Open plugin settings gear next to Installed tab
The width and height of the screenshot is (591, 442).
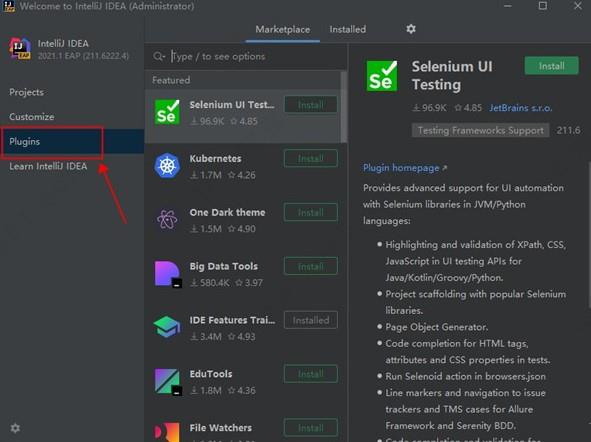point(411,29)
